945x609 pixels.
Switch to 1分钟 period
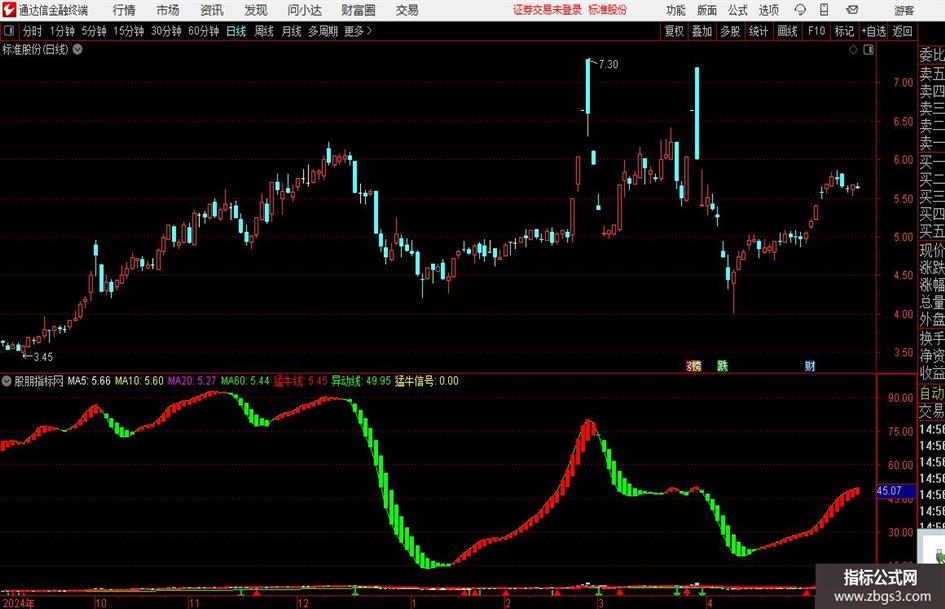[x=62, y=31]
